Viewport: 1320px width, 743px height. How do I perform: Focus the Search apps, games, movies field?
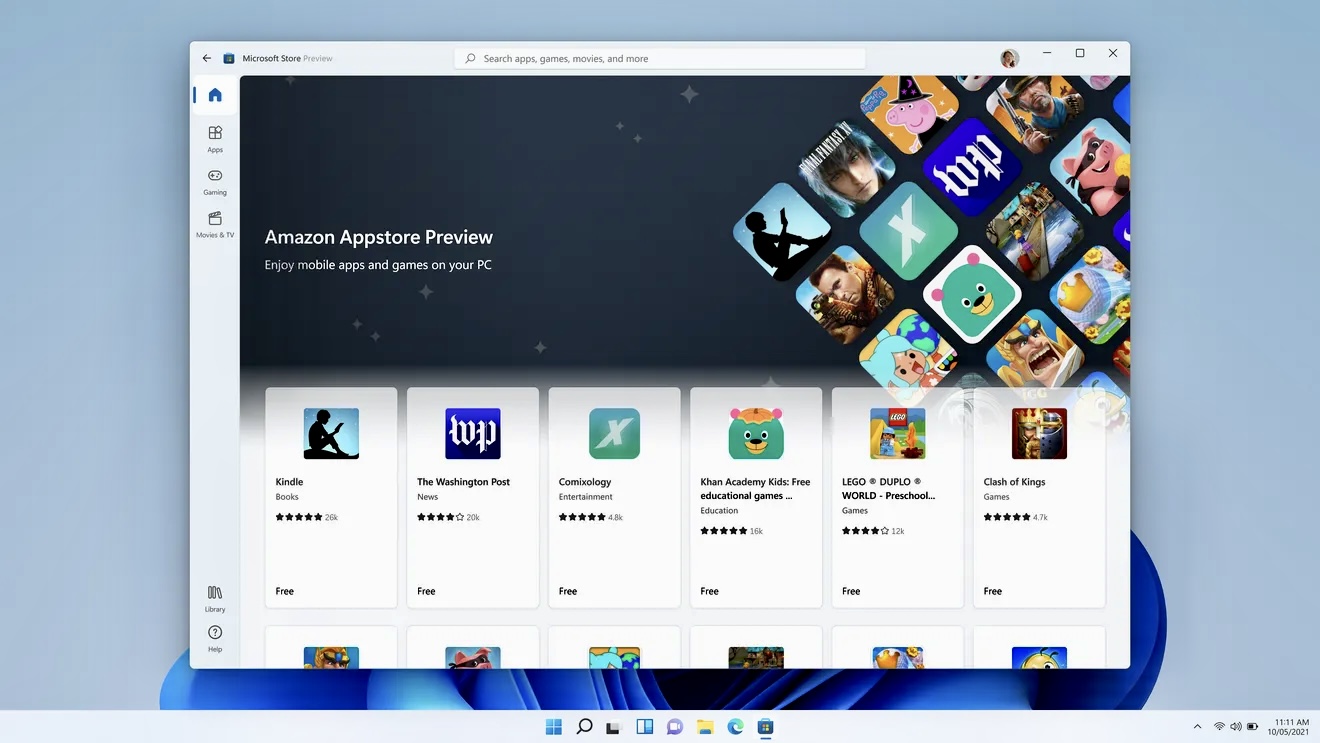pyautogui.click(x=660, y=58)
